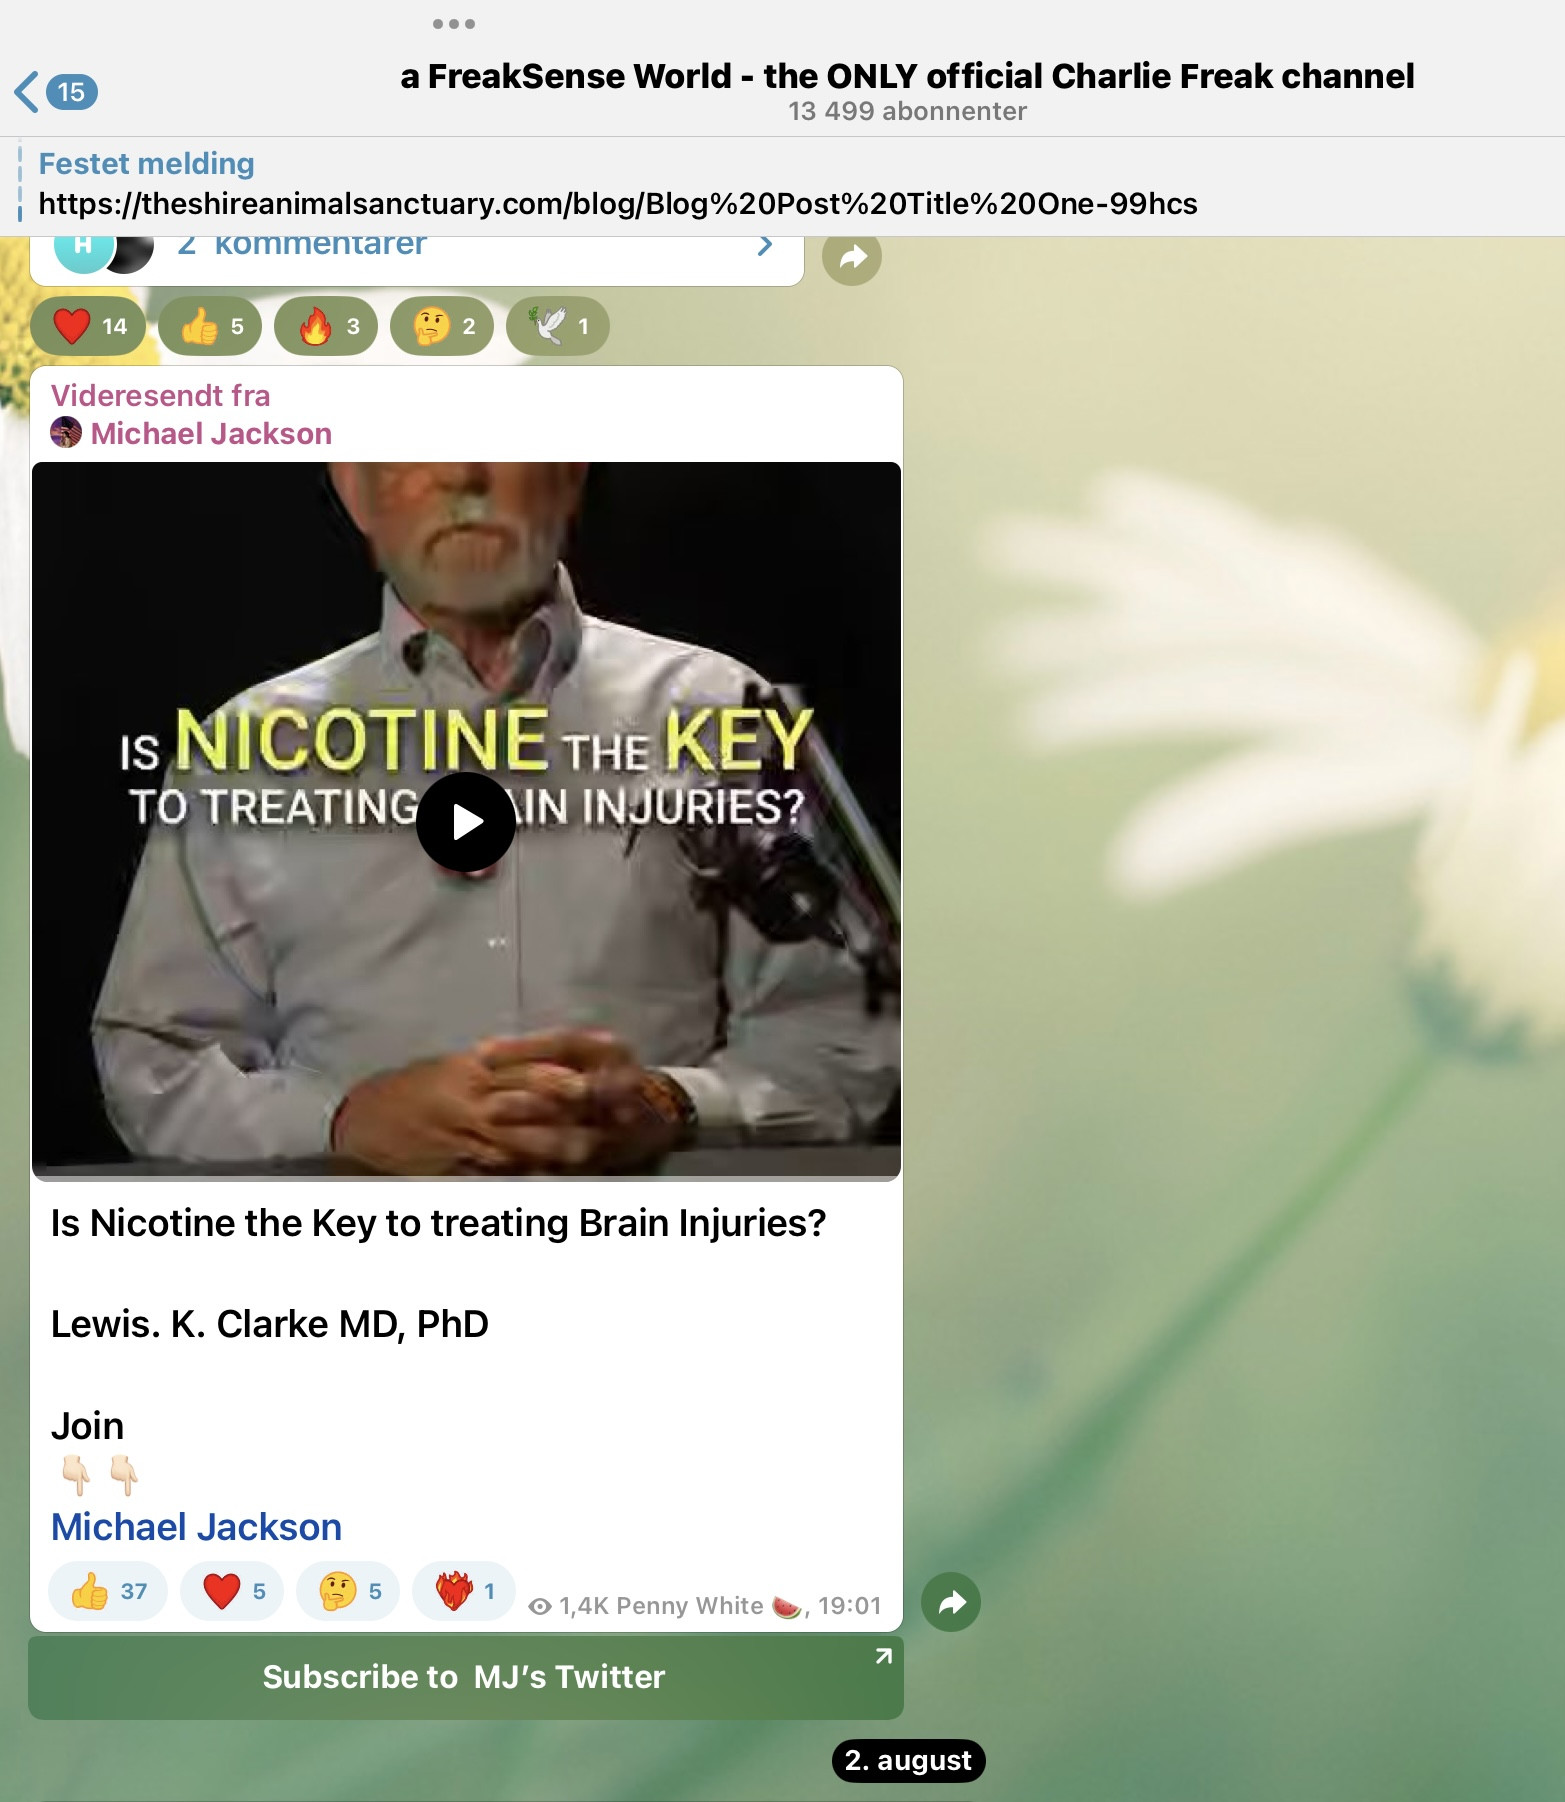Open the blue Michael Jackson join link
1565x1802 pixels.
(x=196, y=1527)
